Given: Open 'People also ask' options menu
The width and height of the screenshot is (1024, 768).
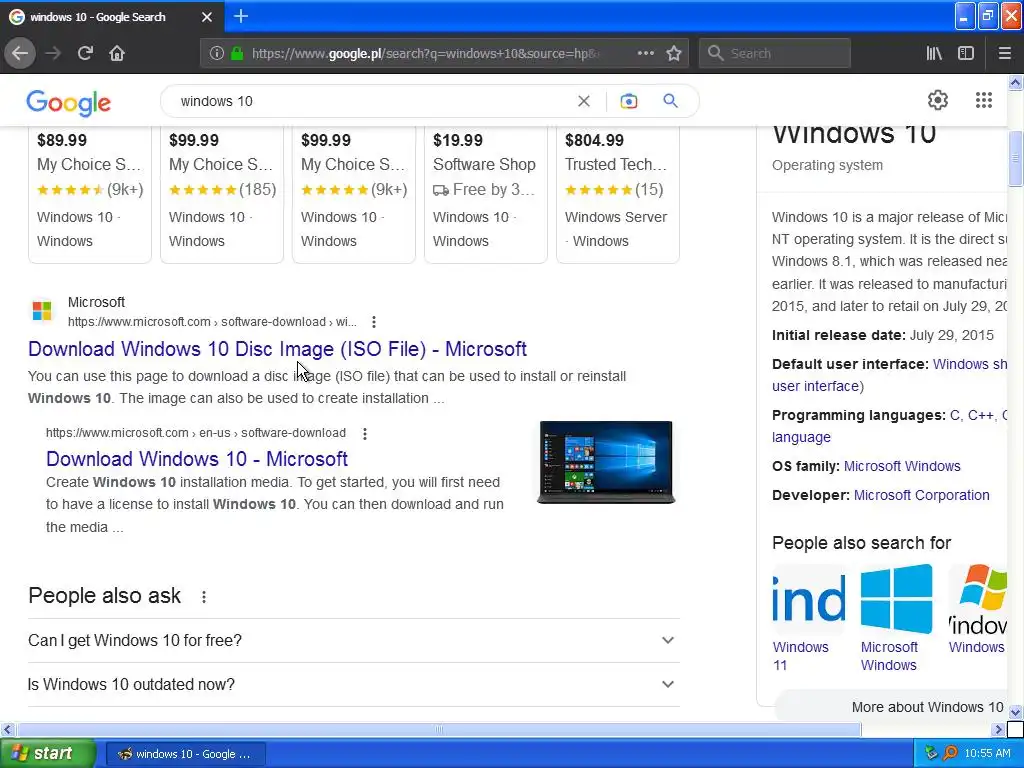Looking at the screenshot, I should coord(204,596).
